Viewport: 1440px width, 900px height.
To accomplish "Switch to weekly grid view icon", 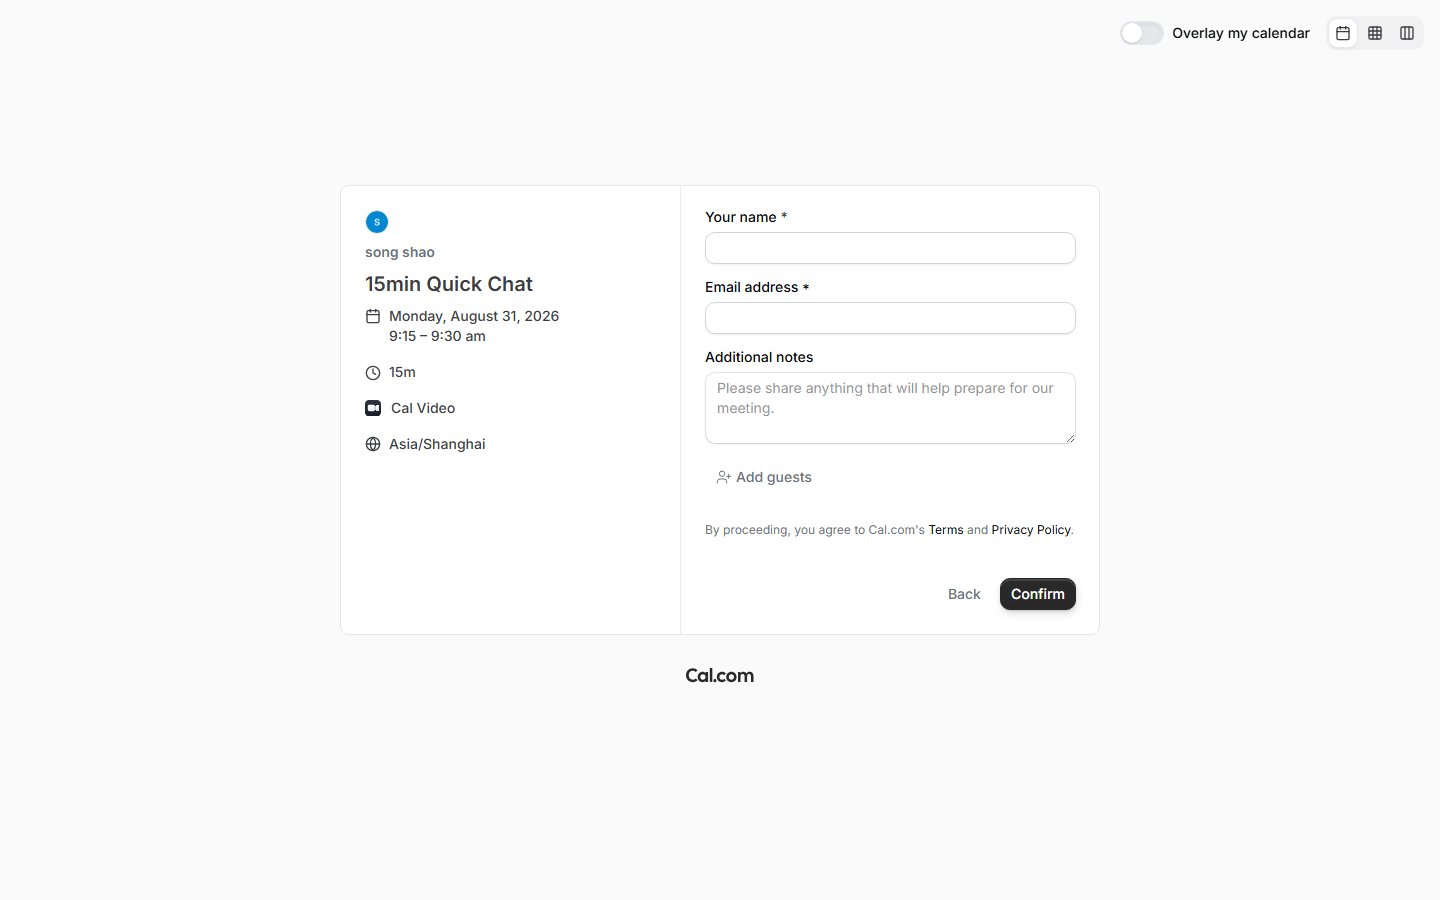I will tap(1375, 33).
